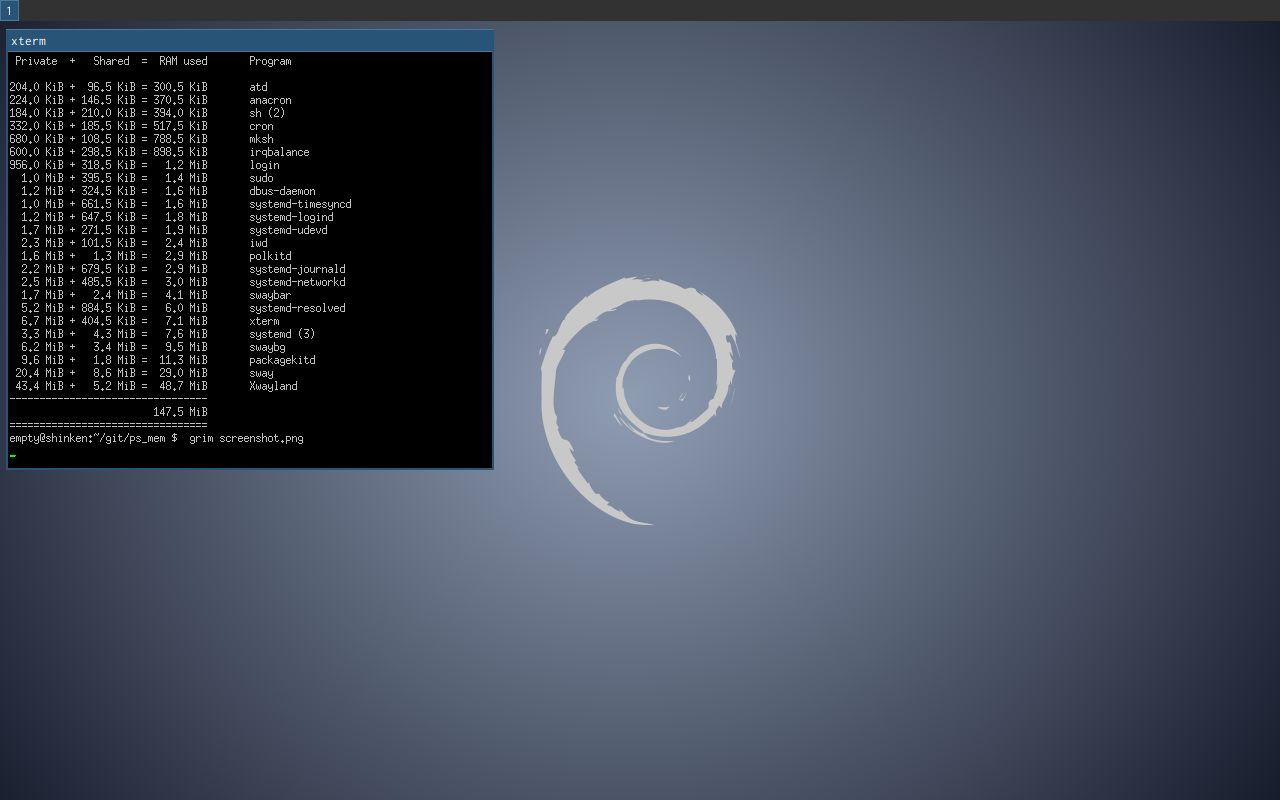Click the 'polkitd' program name
Screen dimensions: 1280x800
click(x=270, y=256)
